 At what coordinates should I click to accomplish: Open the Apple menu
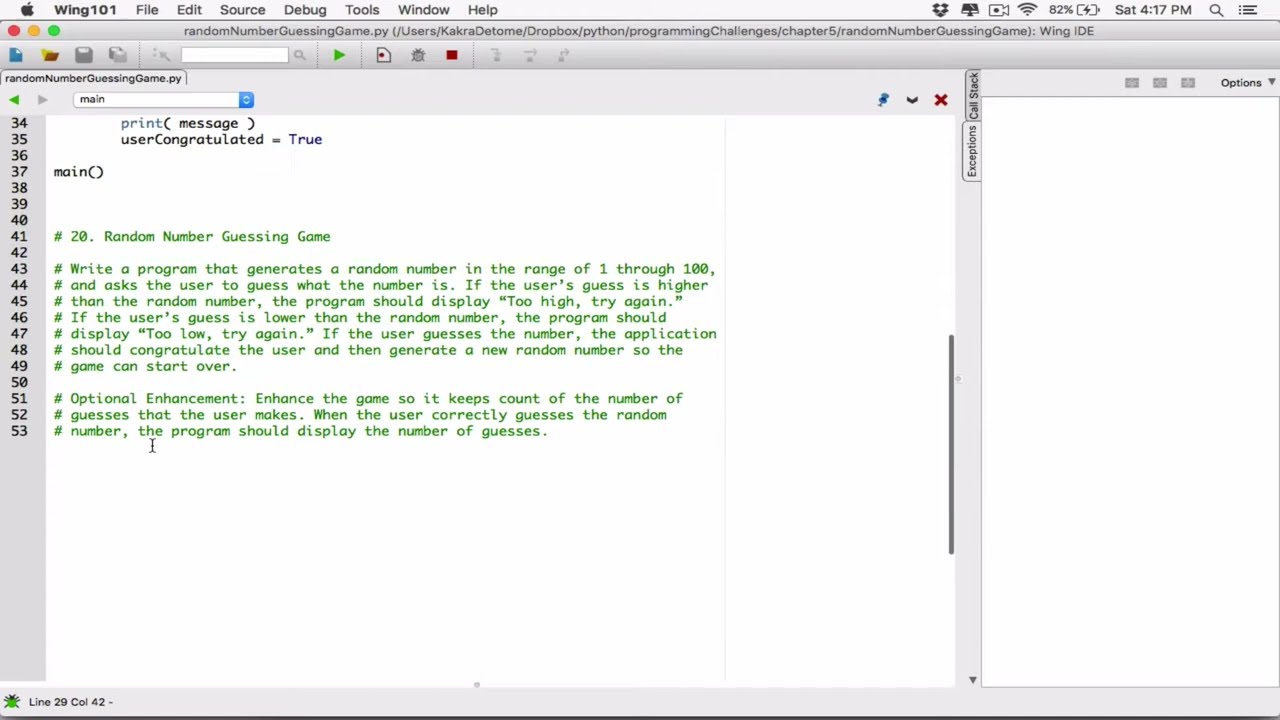(27, 10)
